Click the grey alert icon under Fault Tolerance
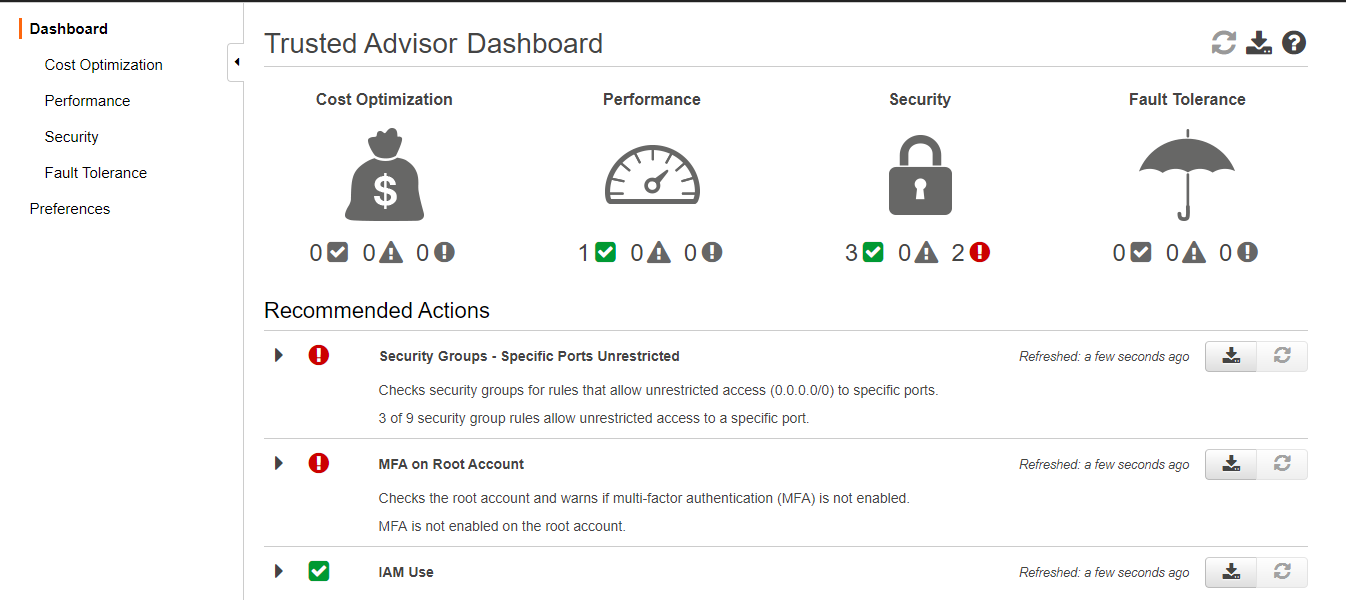Screen dimensions: 1346x600 [x=1247, y=252]
